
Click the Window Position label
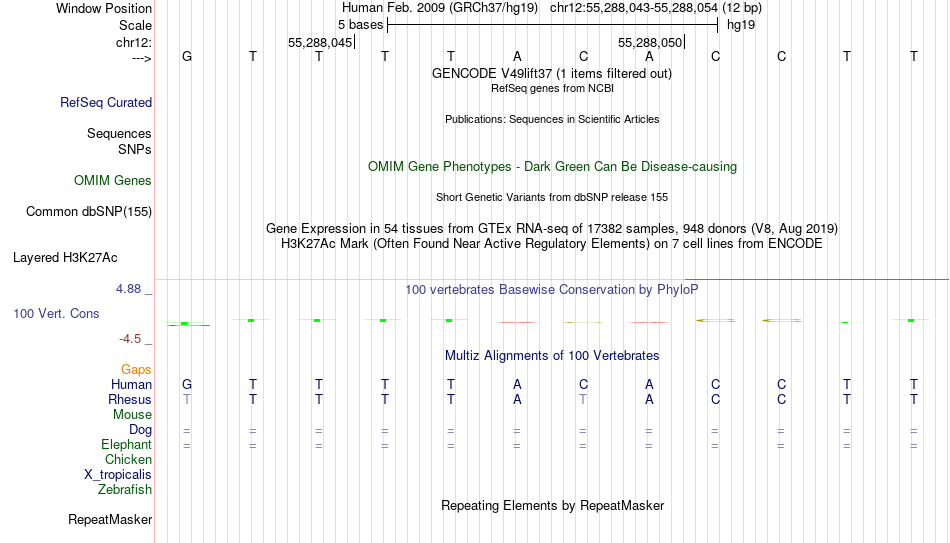(104, 8)
